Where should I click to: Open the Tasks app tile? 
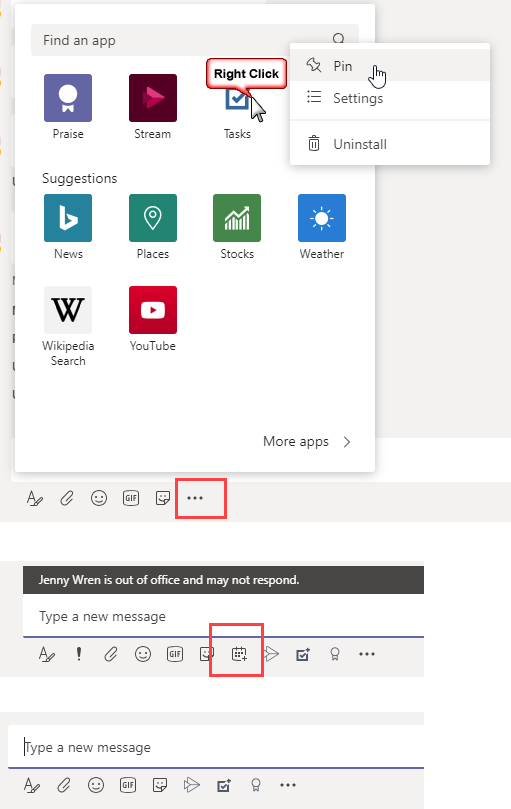click(x=237, y=98)
